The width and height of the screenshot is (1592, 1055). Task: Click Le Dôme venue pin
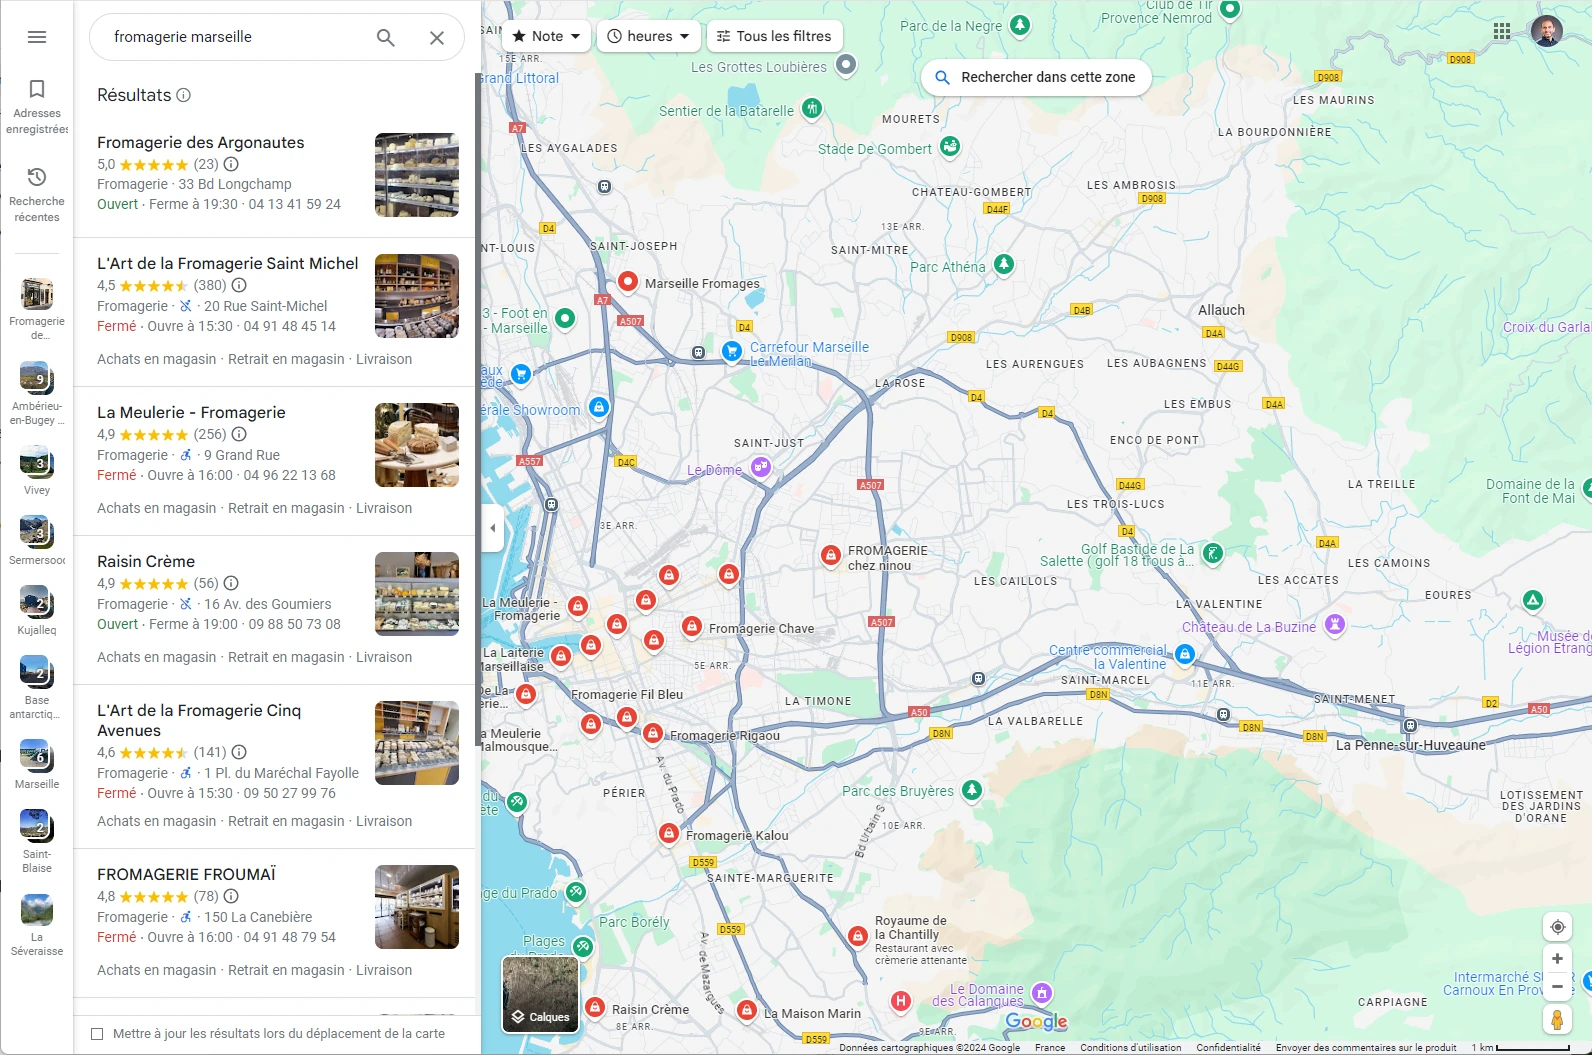(761, 467)
